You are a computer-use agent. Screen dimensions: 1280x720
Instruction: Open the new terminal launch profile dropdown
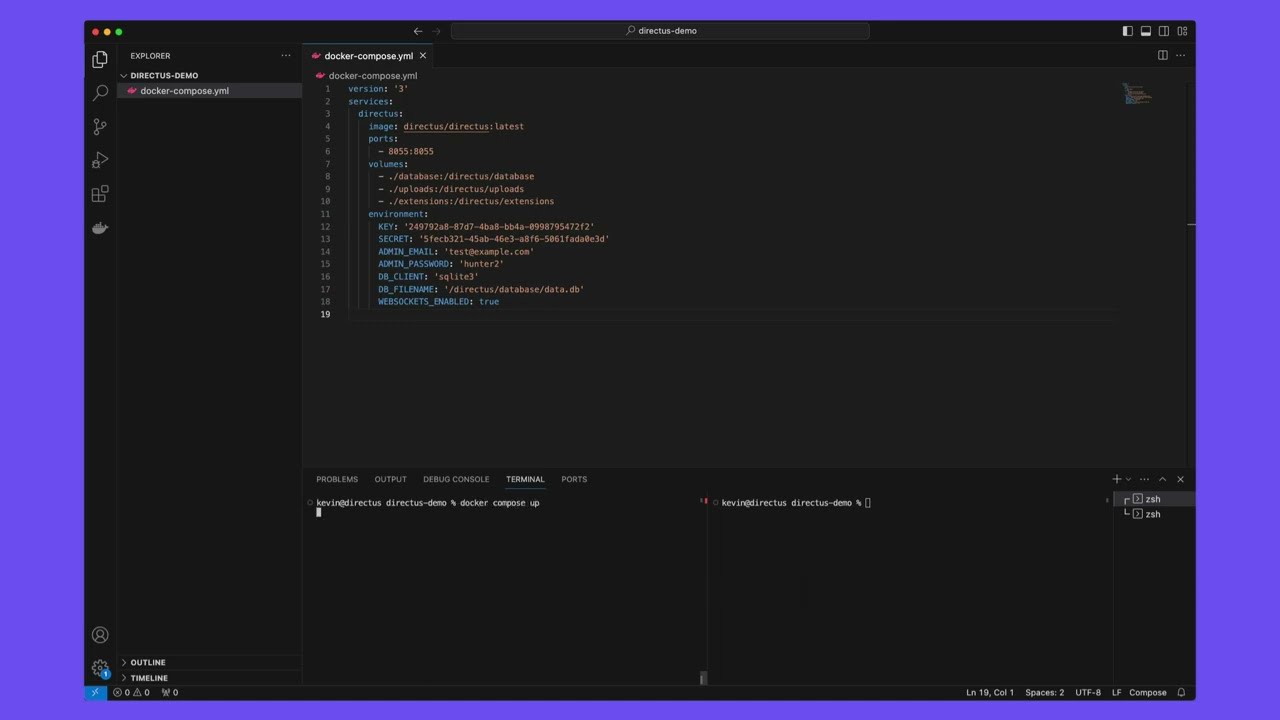pyautogui.click(x=1129, y=479)
